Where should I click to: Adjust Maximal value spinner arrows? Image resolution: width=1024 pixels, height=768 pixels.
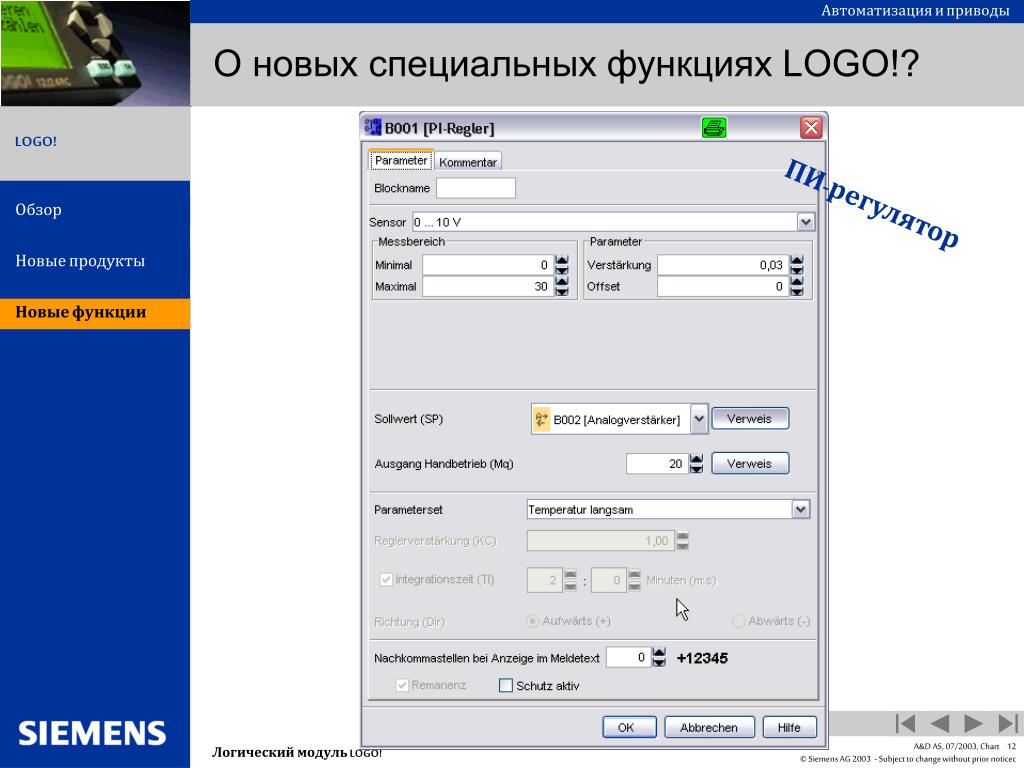coord(562,286)
